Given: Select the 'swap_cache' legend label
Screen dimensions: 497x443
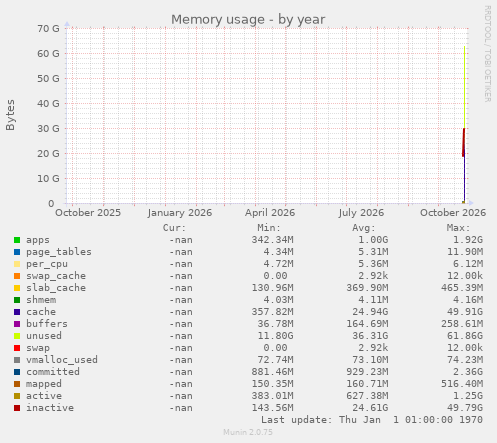Looking at the screenshot, I should [x=56, y=276].
